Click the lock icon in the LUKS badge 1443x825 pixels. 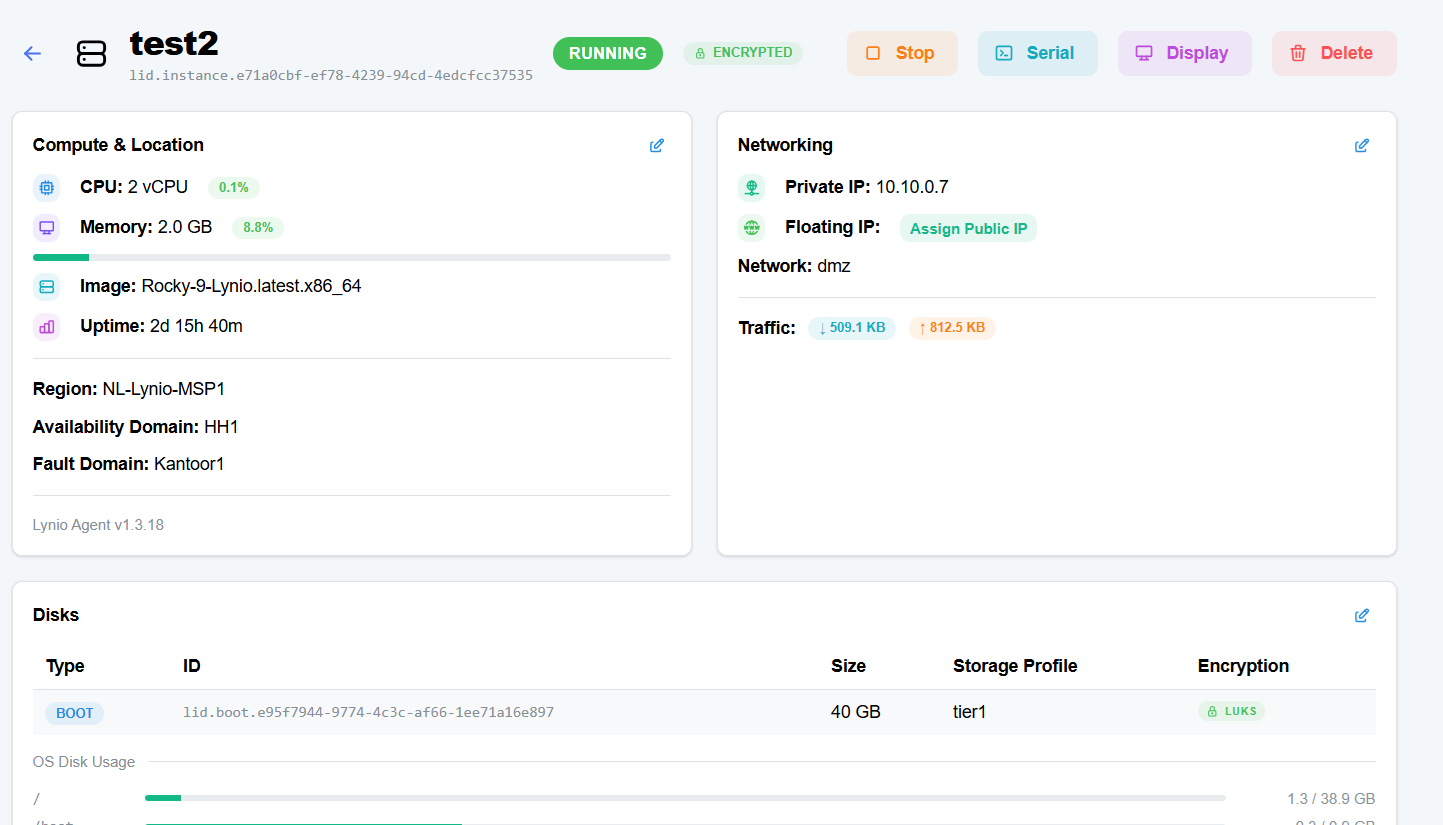click(1212, 712)
